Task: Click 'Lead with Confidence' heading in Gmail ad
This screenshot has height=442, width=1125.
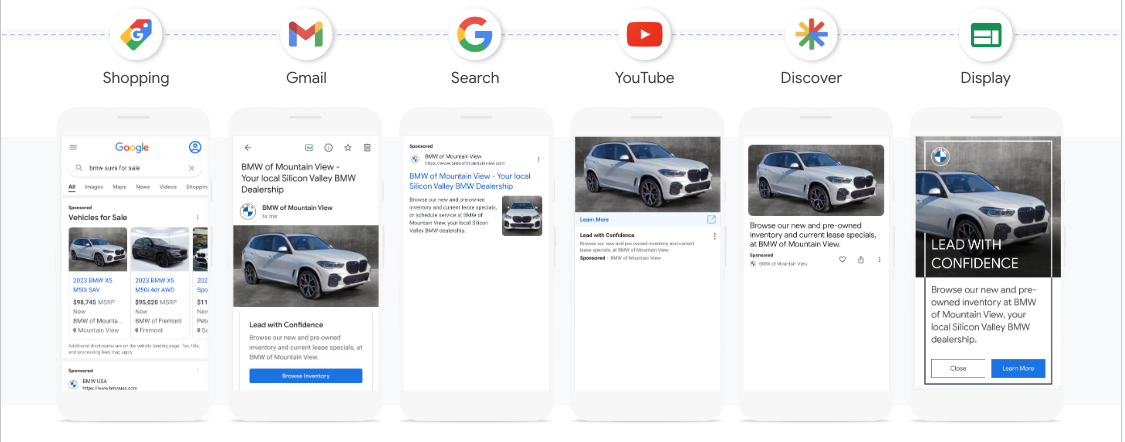Action: [x=286, y=324]
